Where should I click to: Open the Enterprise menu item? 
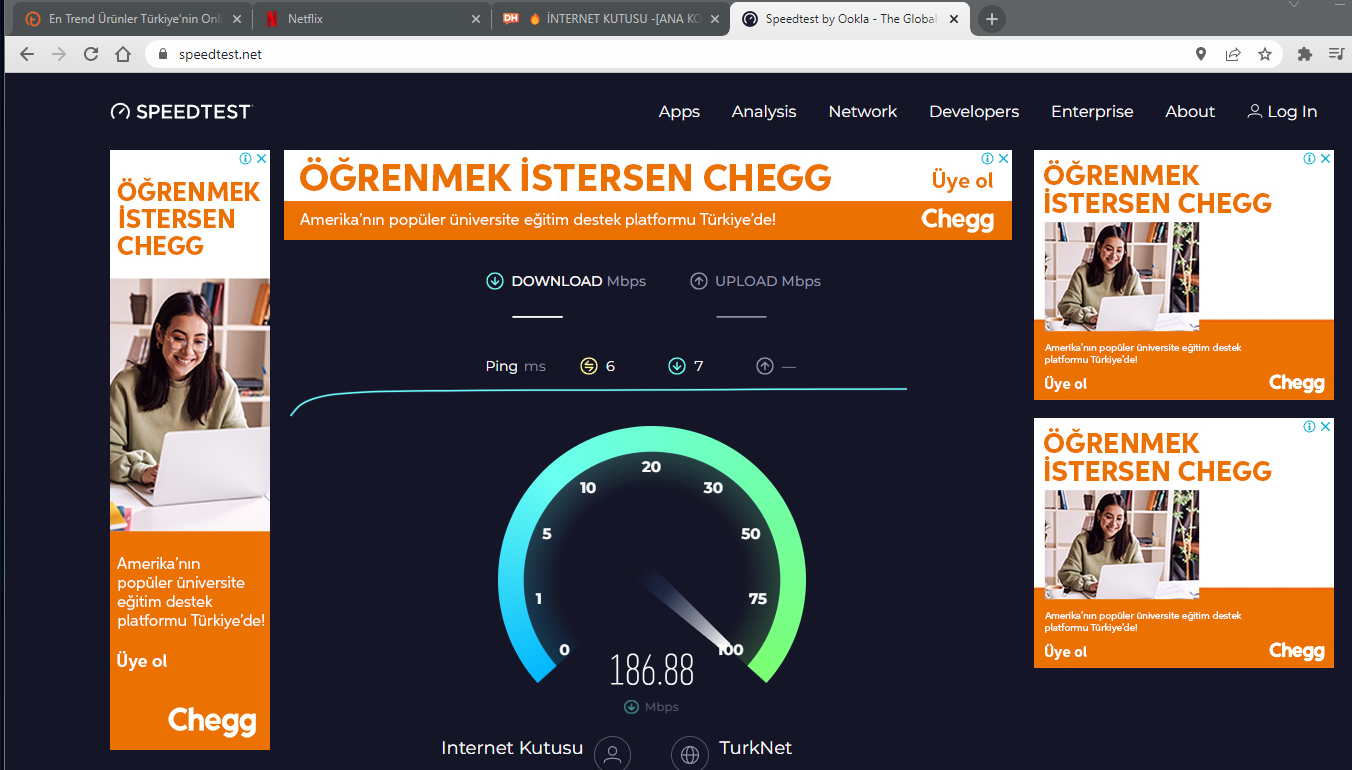point(1092,112)
